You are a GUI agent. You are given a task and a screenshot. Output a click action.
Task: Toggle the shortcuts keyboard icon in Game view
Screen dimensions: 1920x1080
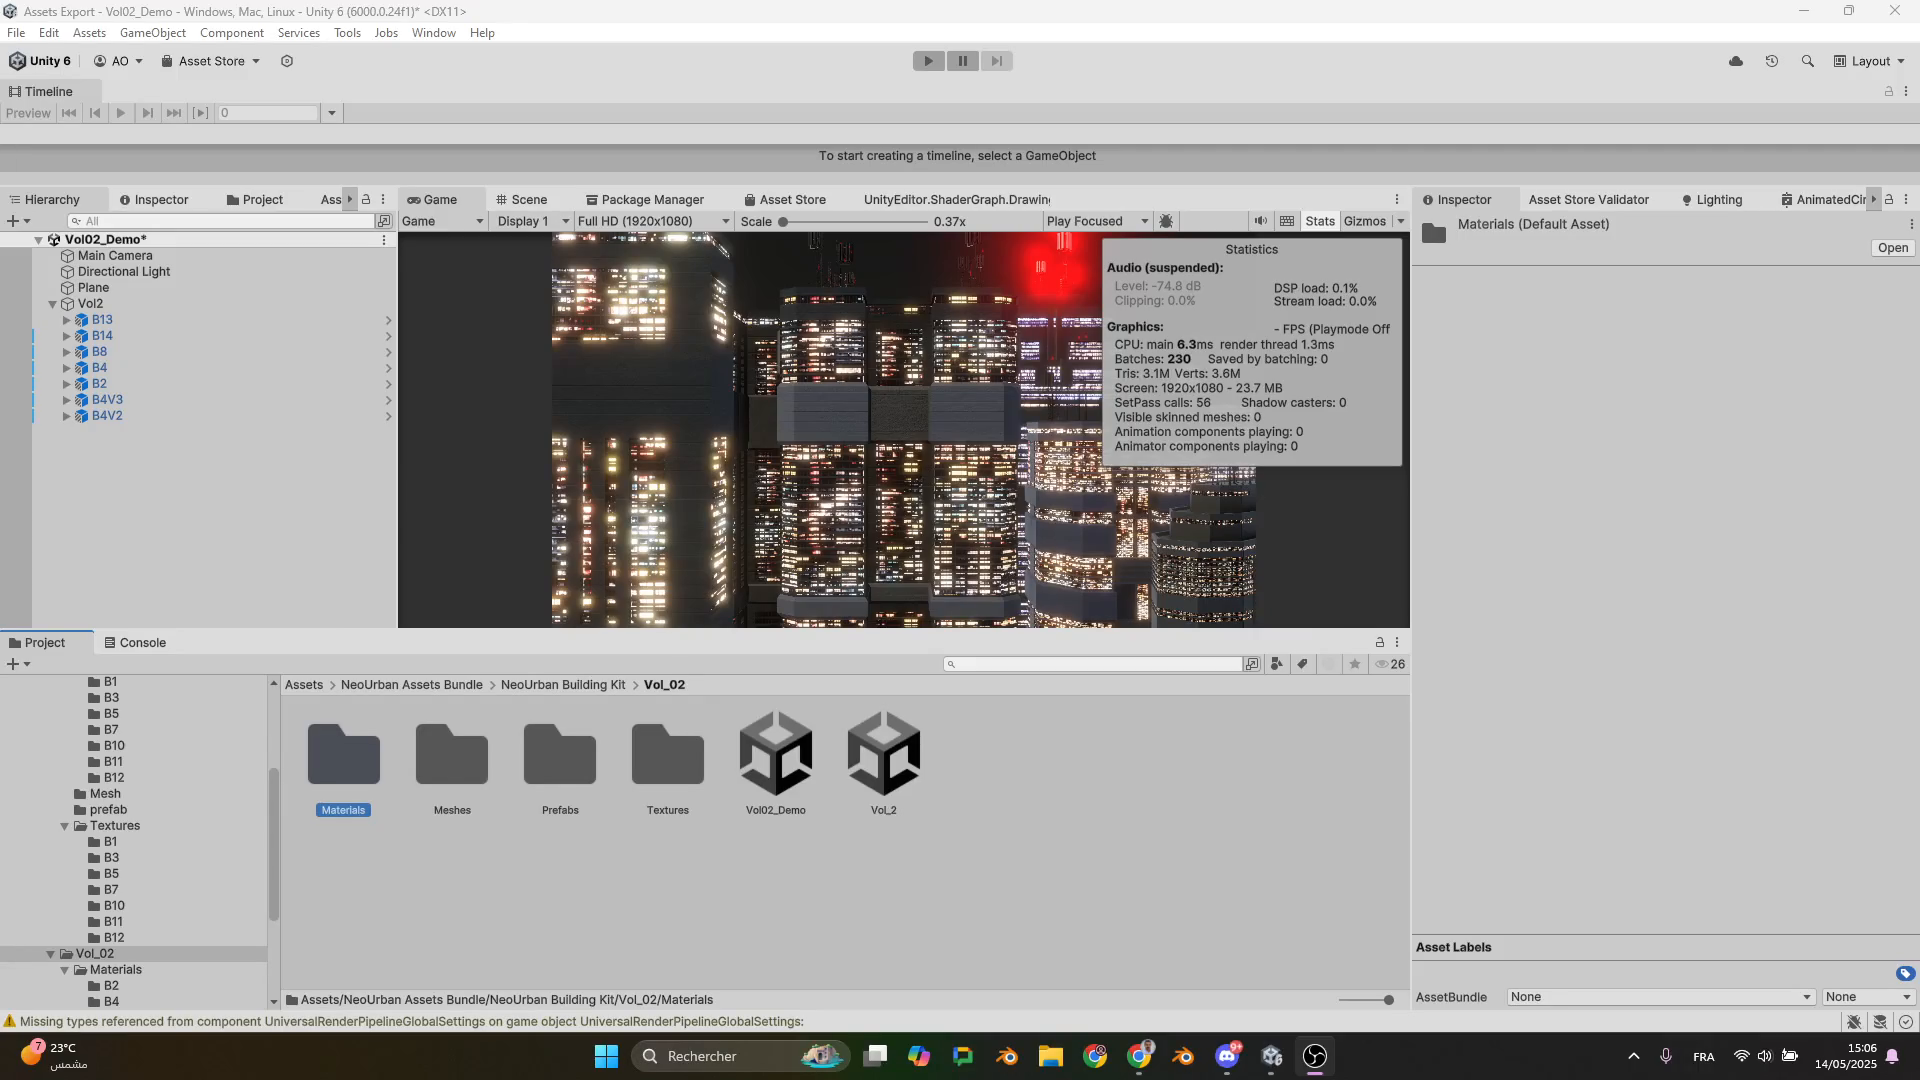pos(1287,222)
